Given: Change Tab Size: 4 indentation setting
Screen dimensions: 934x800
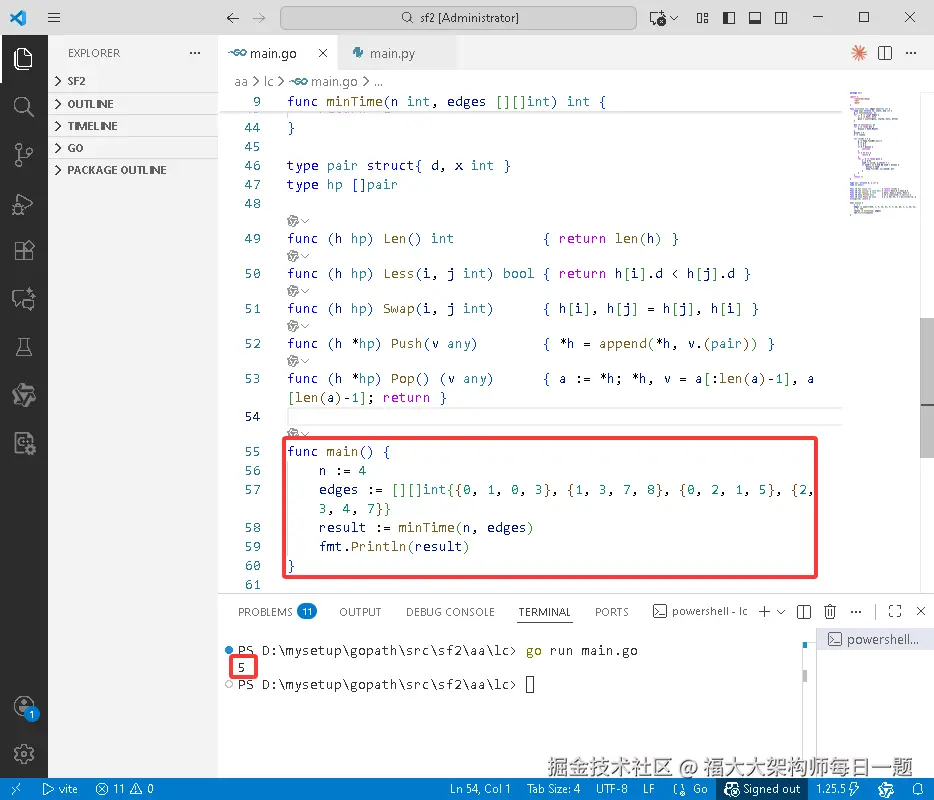Looking at the screenshot, I should (x=553, y=789).
